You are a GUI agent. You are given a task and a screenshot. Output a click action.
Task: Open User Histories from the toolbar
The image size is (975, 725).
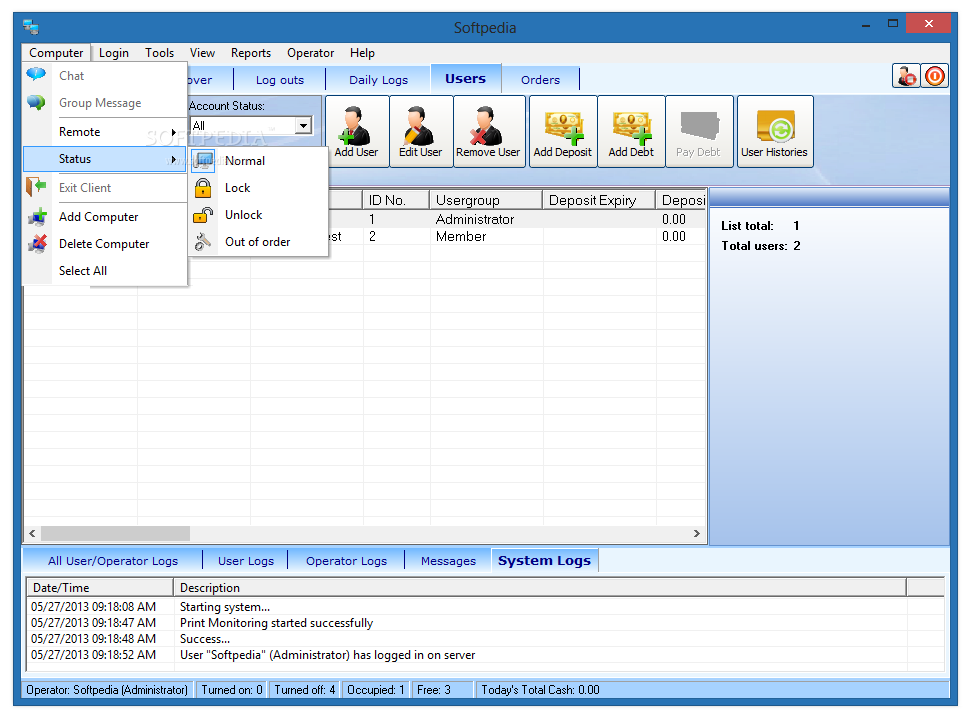(775, 132)
